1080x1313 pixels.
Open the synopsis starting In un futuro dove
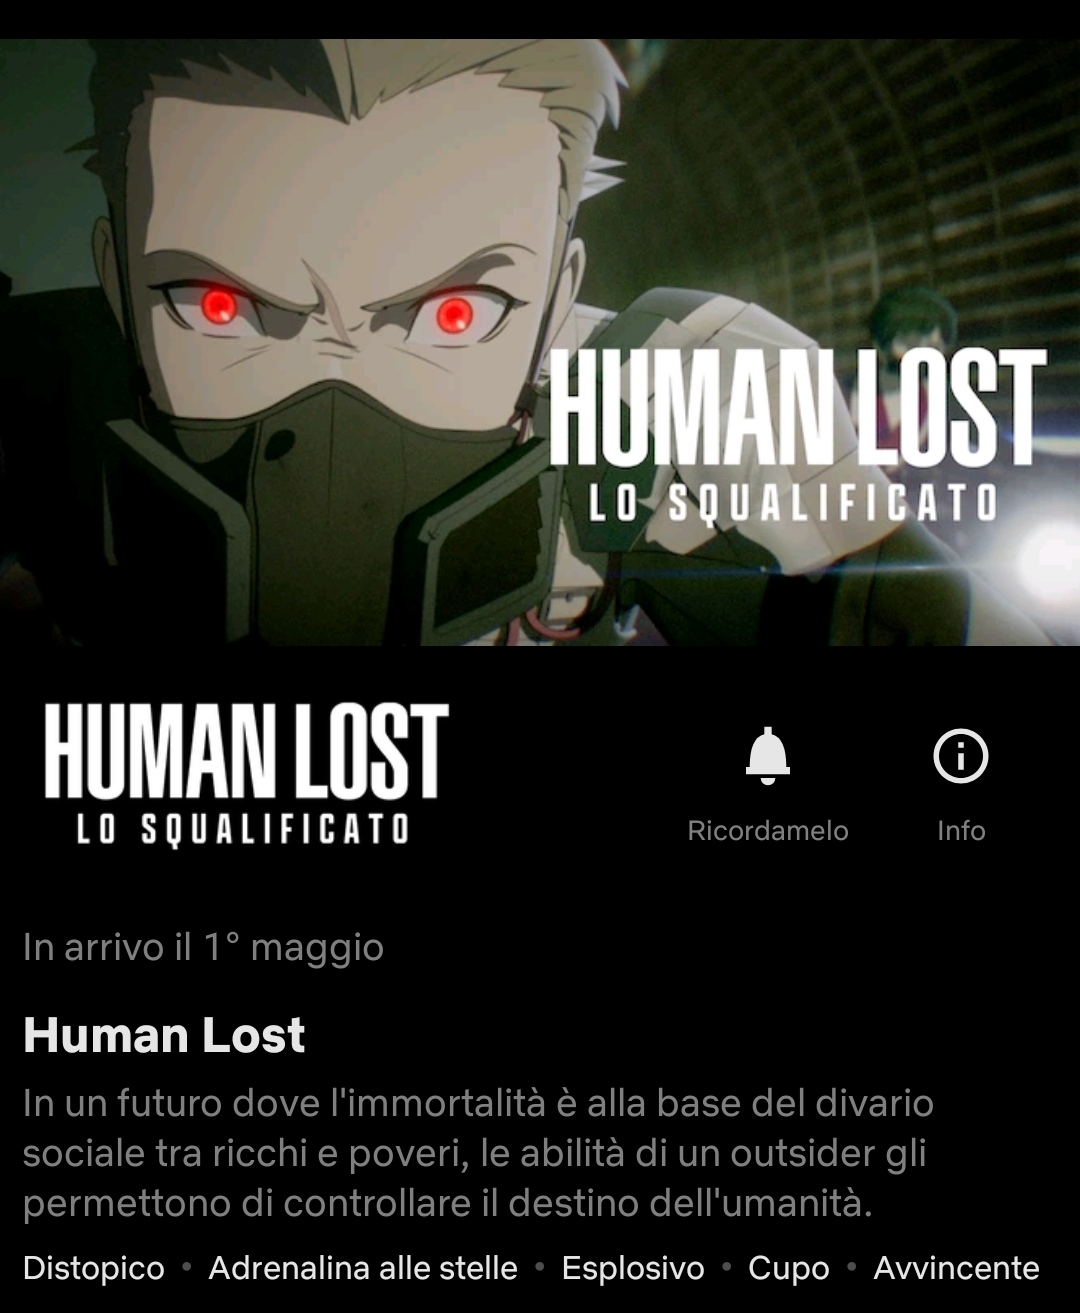(478, 1153)
